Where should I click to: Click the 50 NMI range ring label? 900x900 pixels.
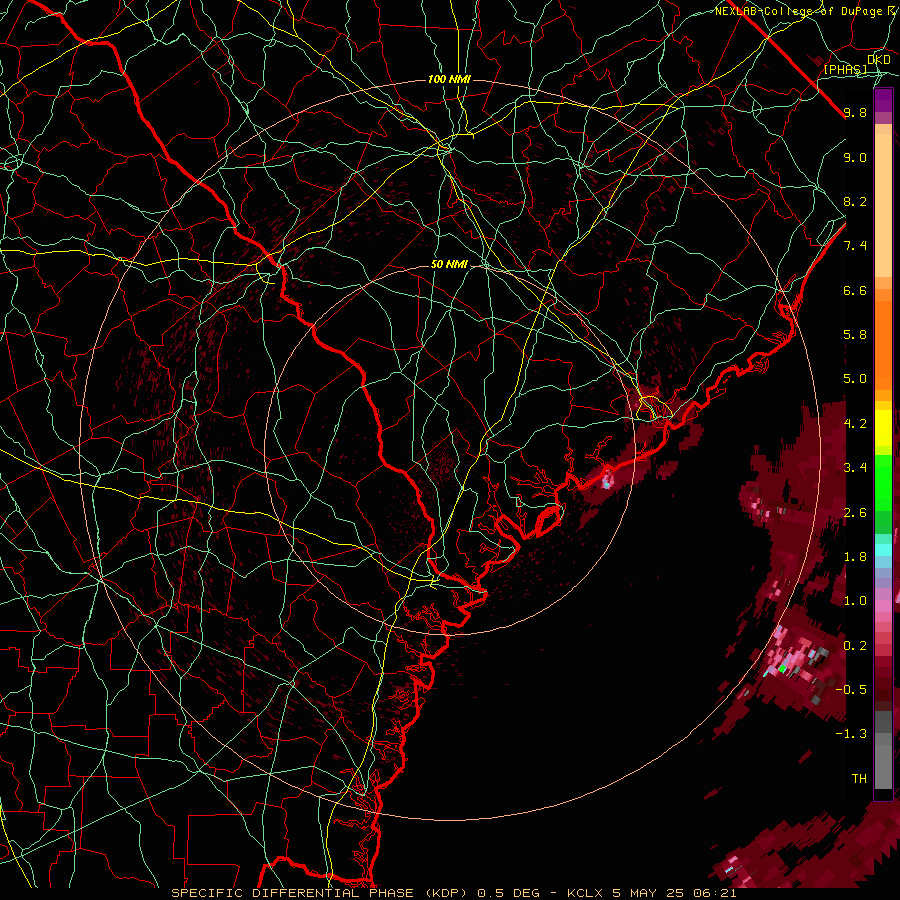click(x=449, y=264)
